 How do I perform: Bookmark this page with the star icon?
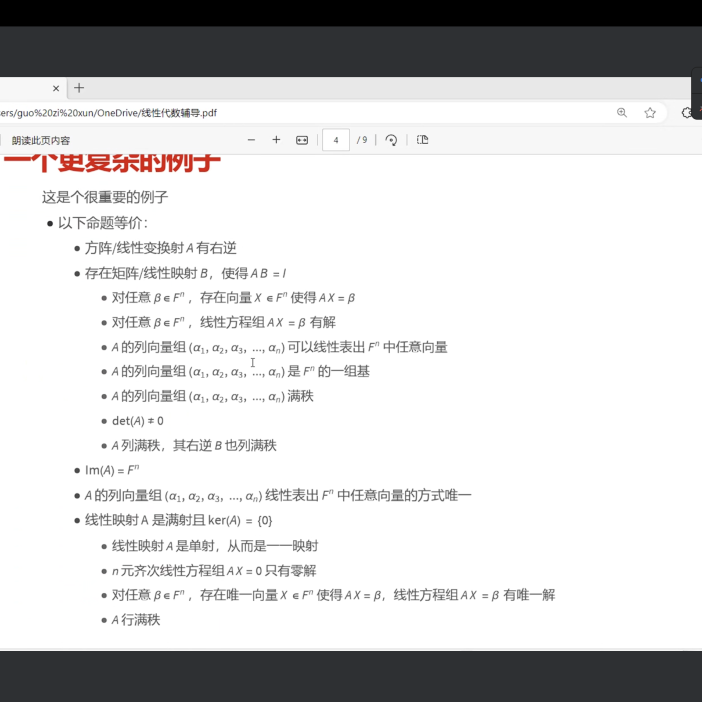(x=650, y=113)
